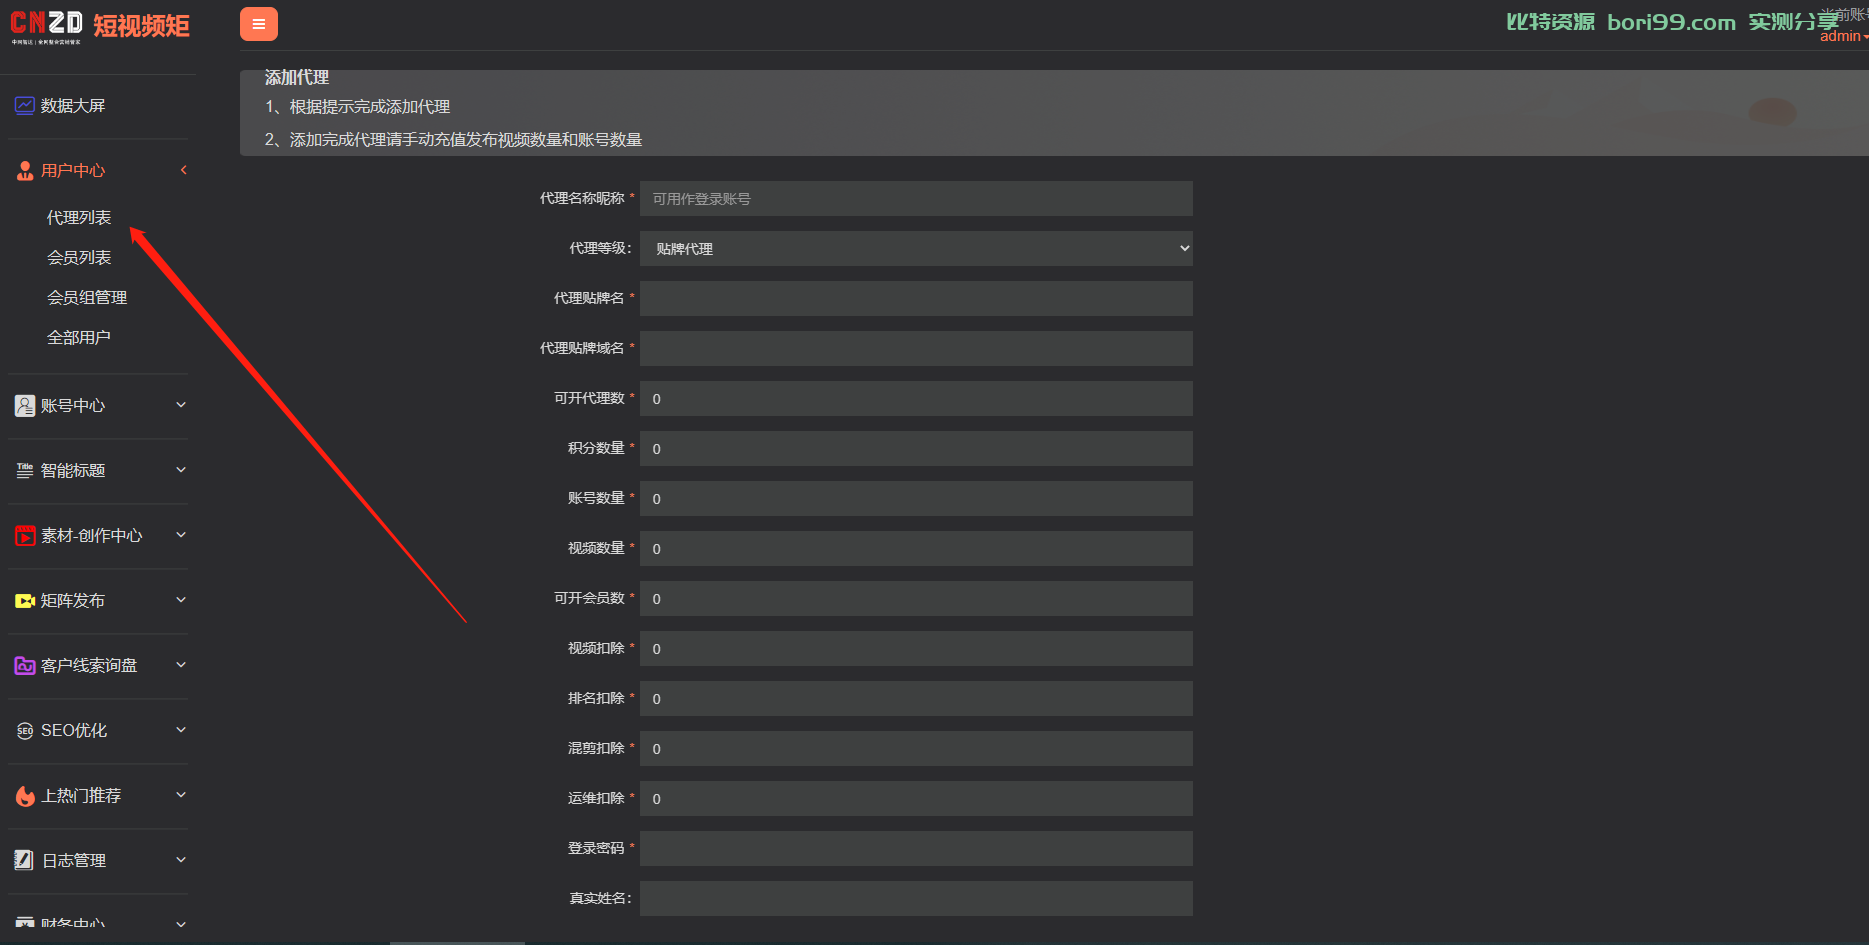Focus the 代理贴牌域名 input field
The height and width of the screenshot is (945, 1869).
(x=916, y=349)
